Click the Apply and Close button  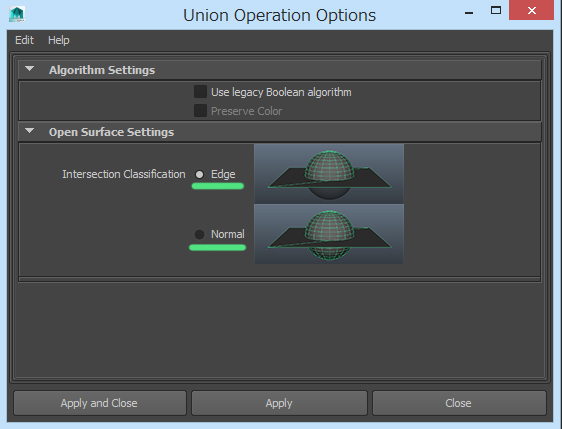(100, 403)
